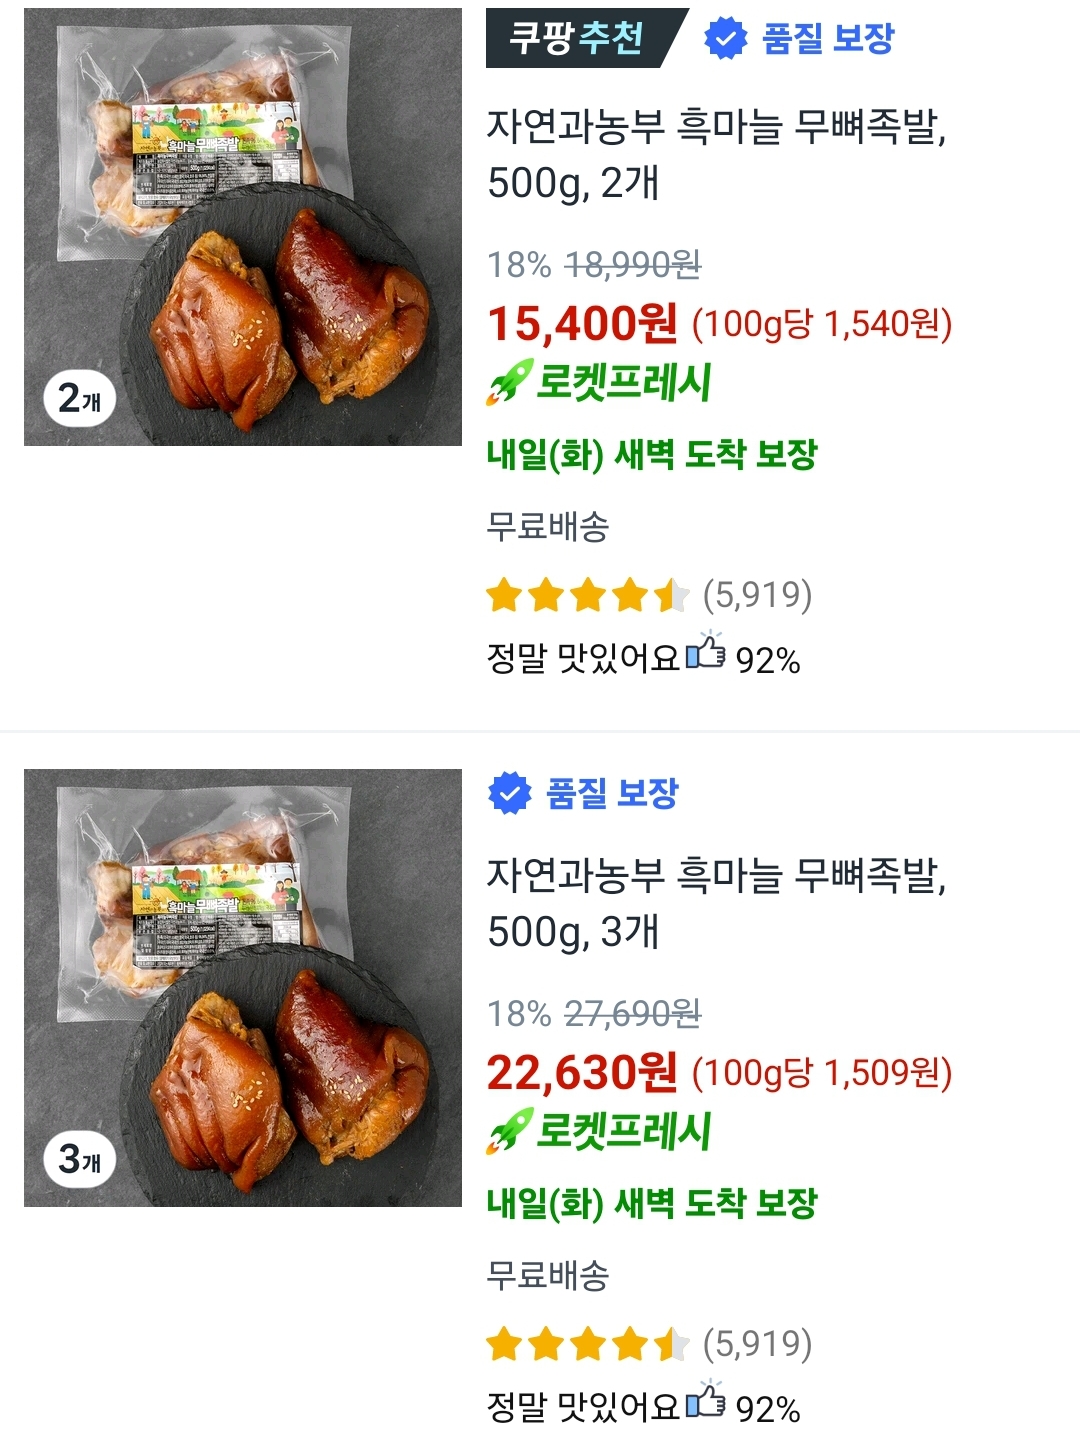
Task: Click the 로켓프레시 label on the 3개 listing
Action: pyautogui.click(x=624, y=1132)
